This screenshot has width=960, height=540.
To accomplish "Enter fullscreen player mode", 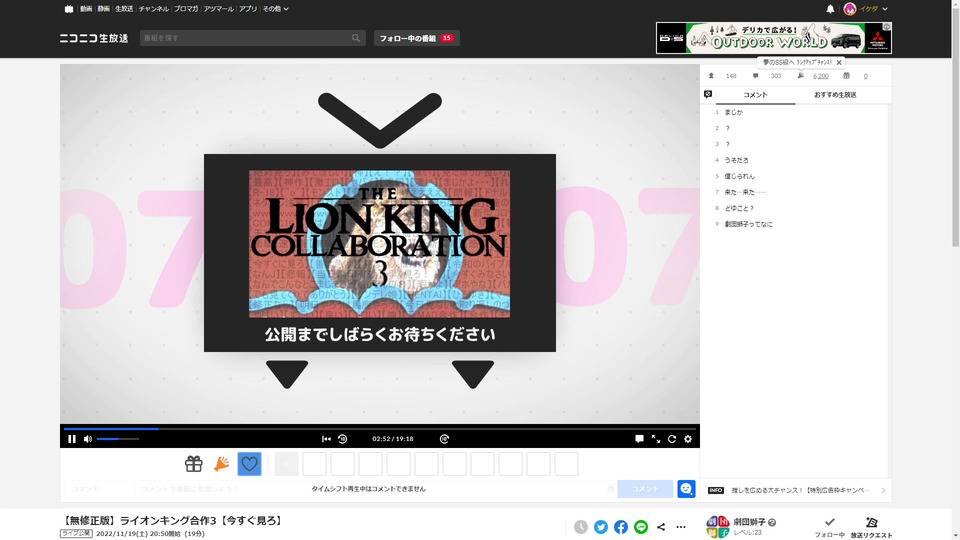I will click(656, 439).
